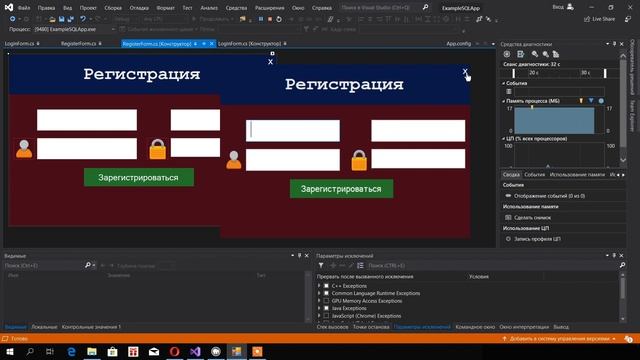Click Zoom In on the diagnostics timeline
This screenshot has width=640, height=360.
point(535,54)
